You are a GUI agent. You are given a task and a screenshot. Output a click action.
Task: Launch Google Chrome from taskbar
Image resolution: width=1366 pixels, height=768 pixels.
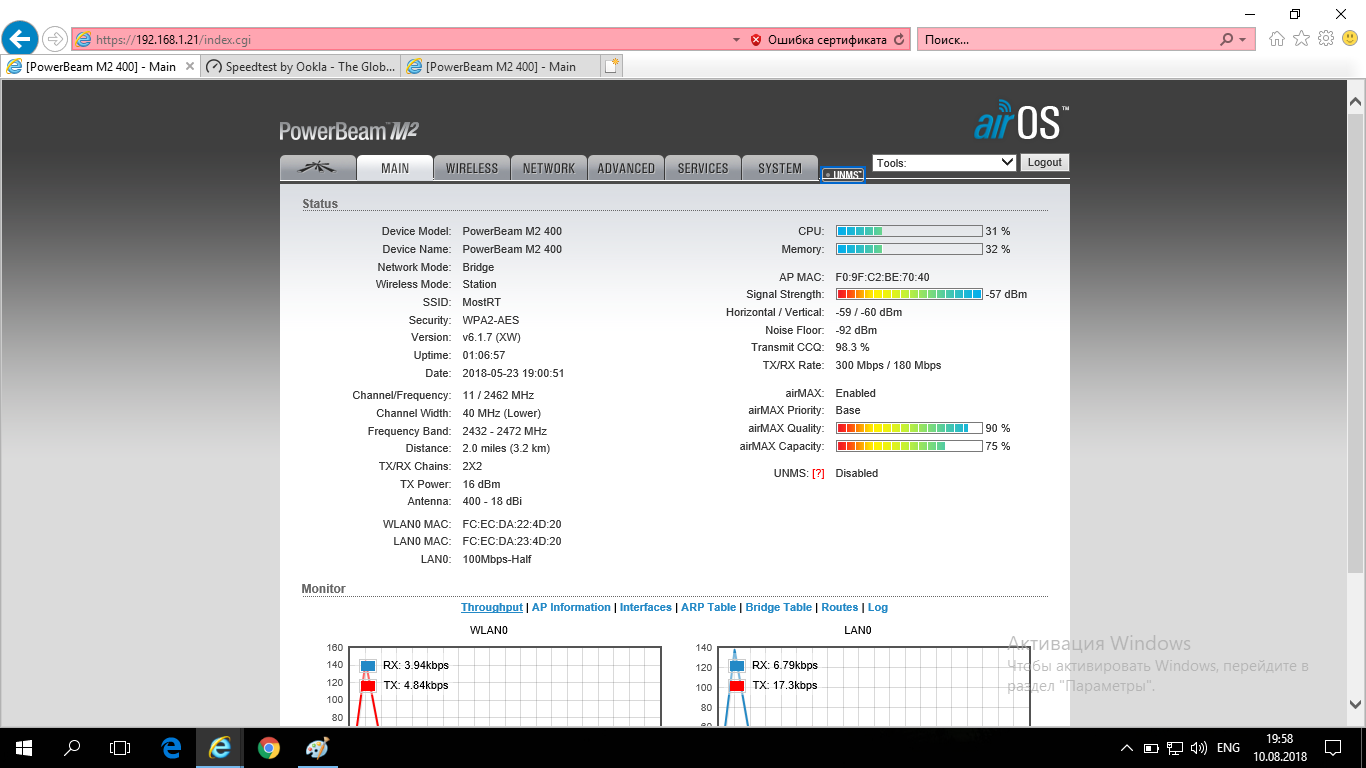point(267,747)
